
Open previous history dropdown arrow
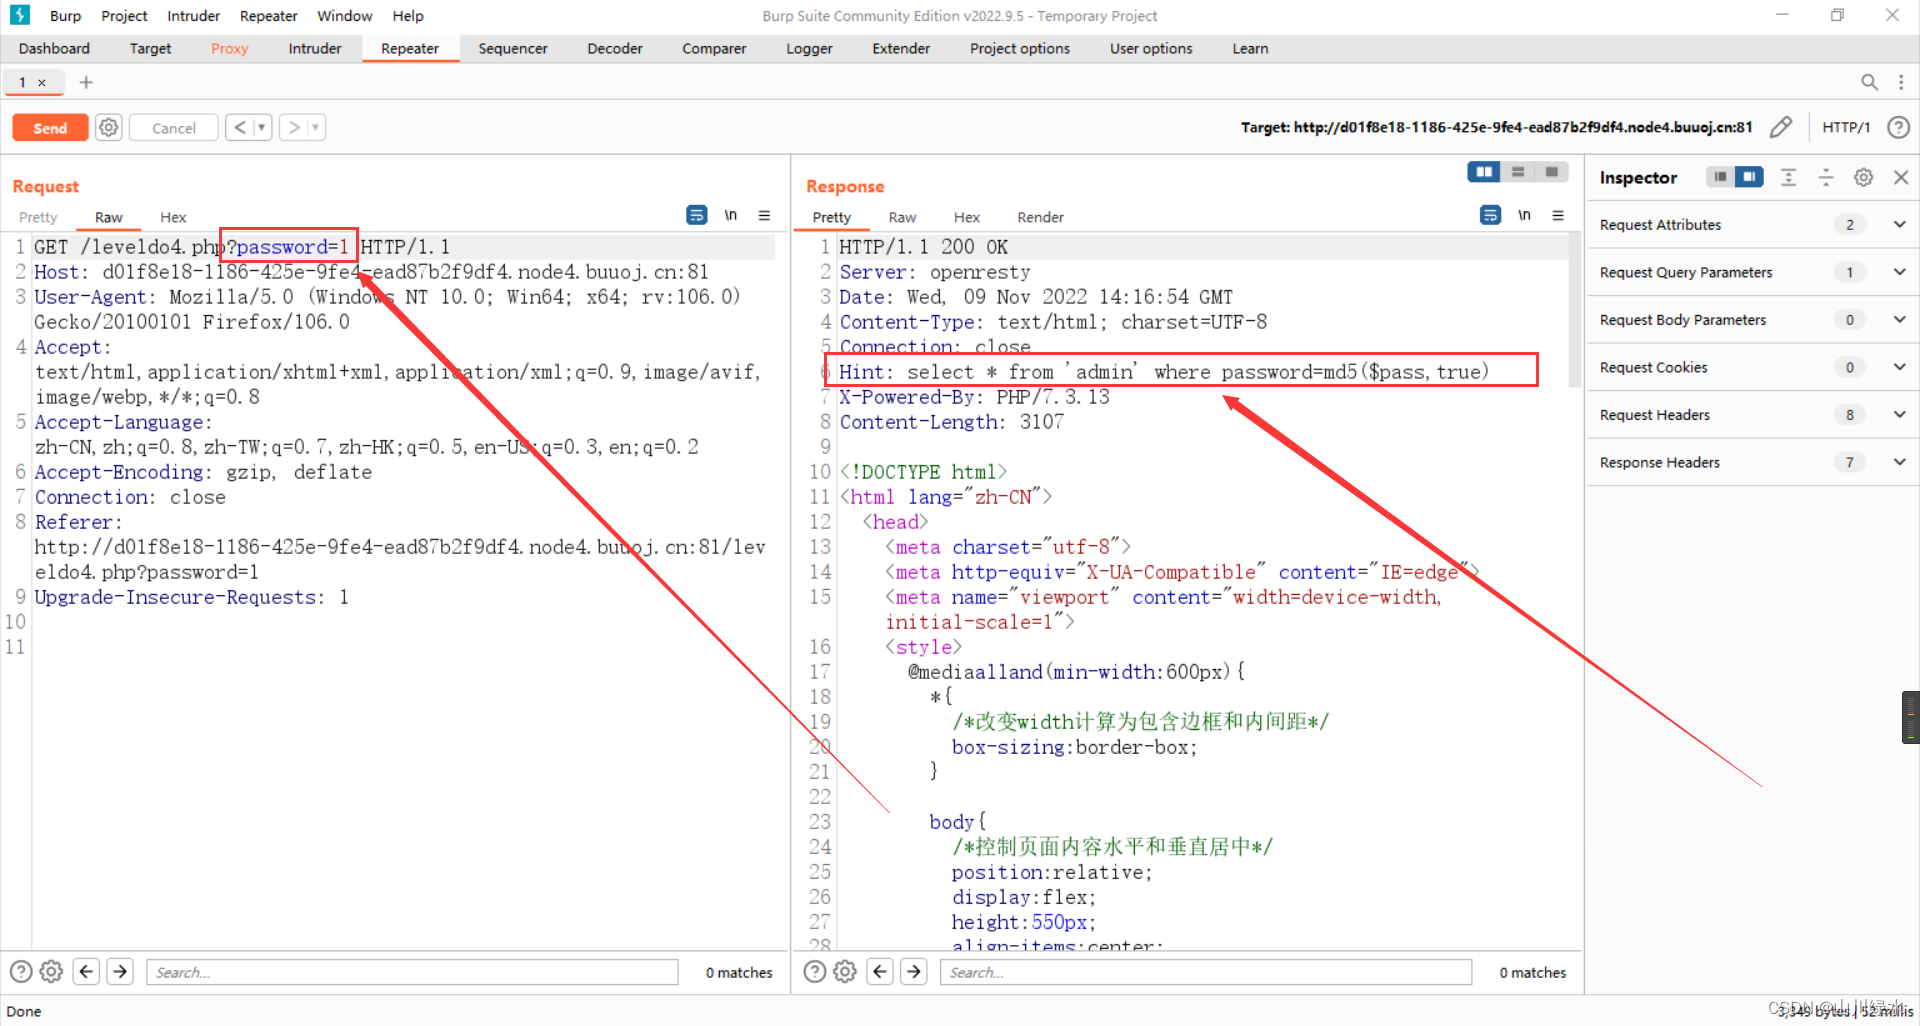(x=262, y=127)
